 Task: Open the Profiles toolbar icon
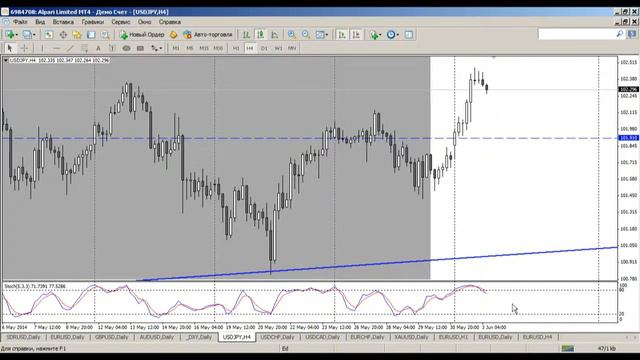tap(27, 35)
